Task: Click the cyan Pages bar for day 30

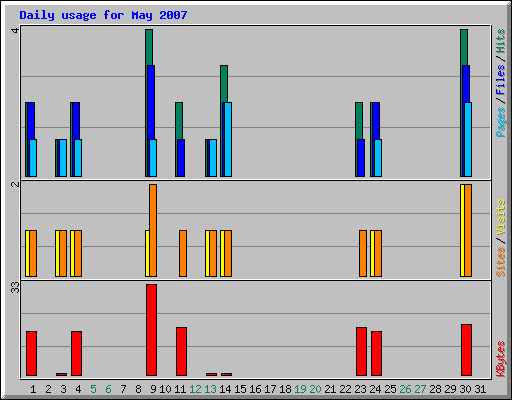Action: tap(468, 139)
